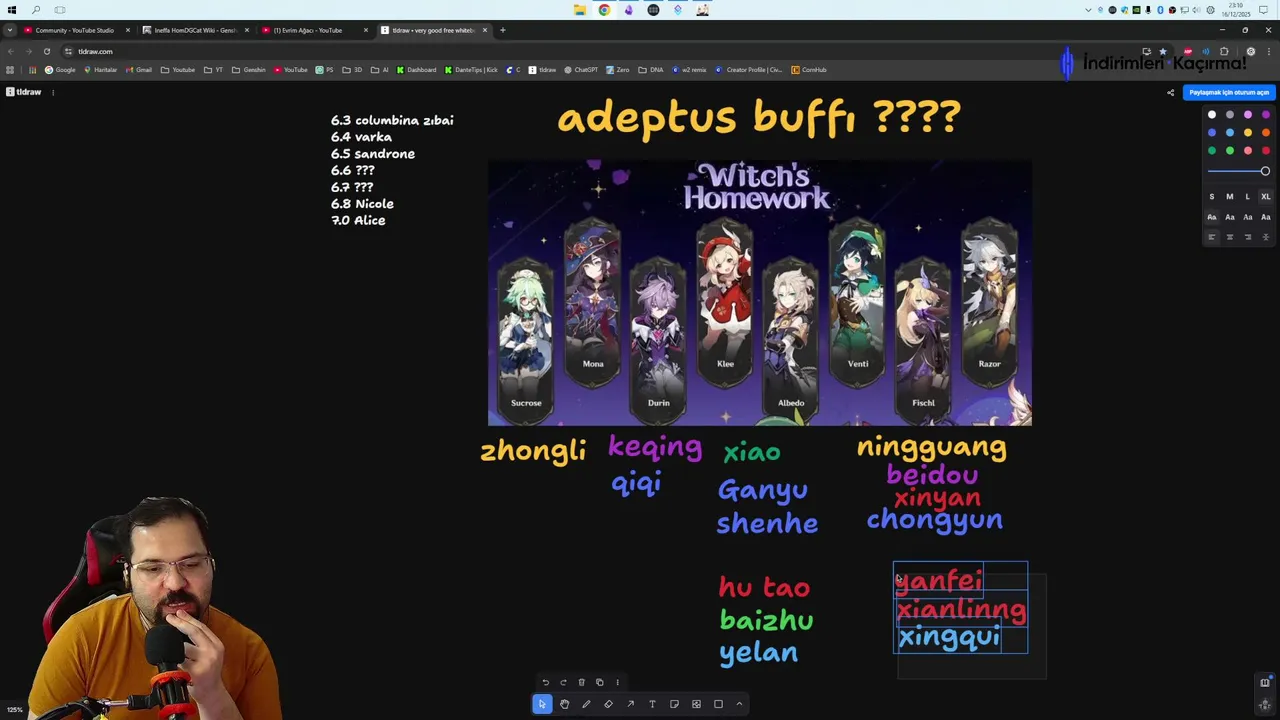
Task: Open Genshin bookmarks folder
Action: (249, 70)
